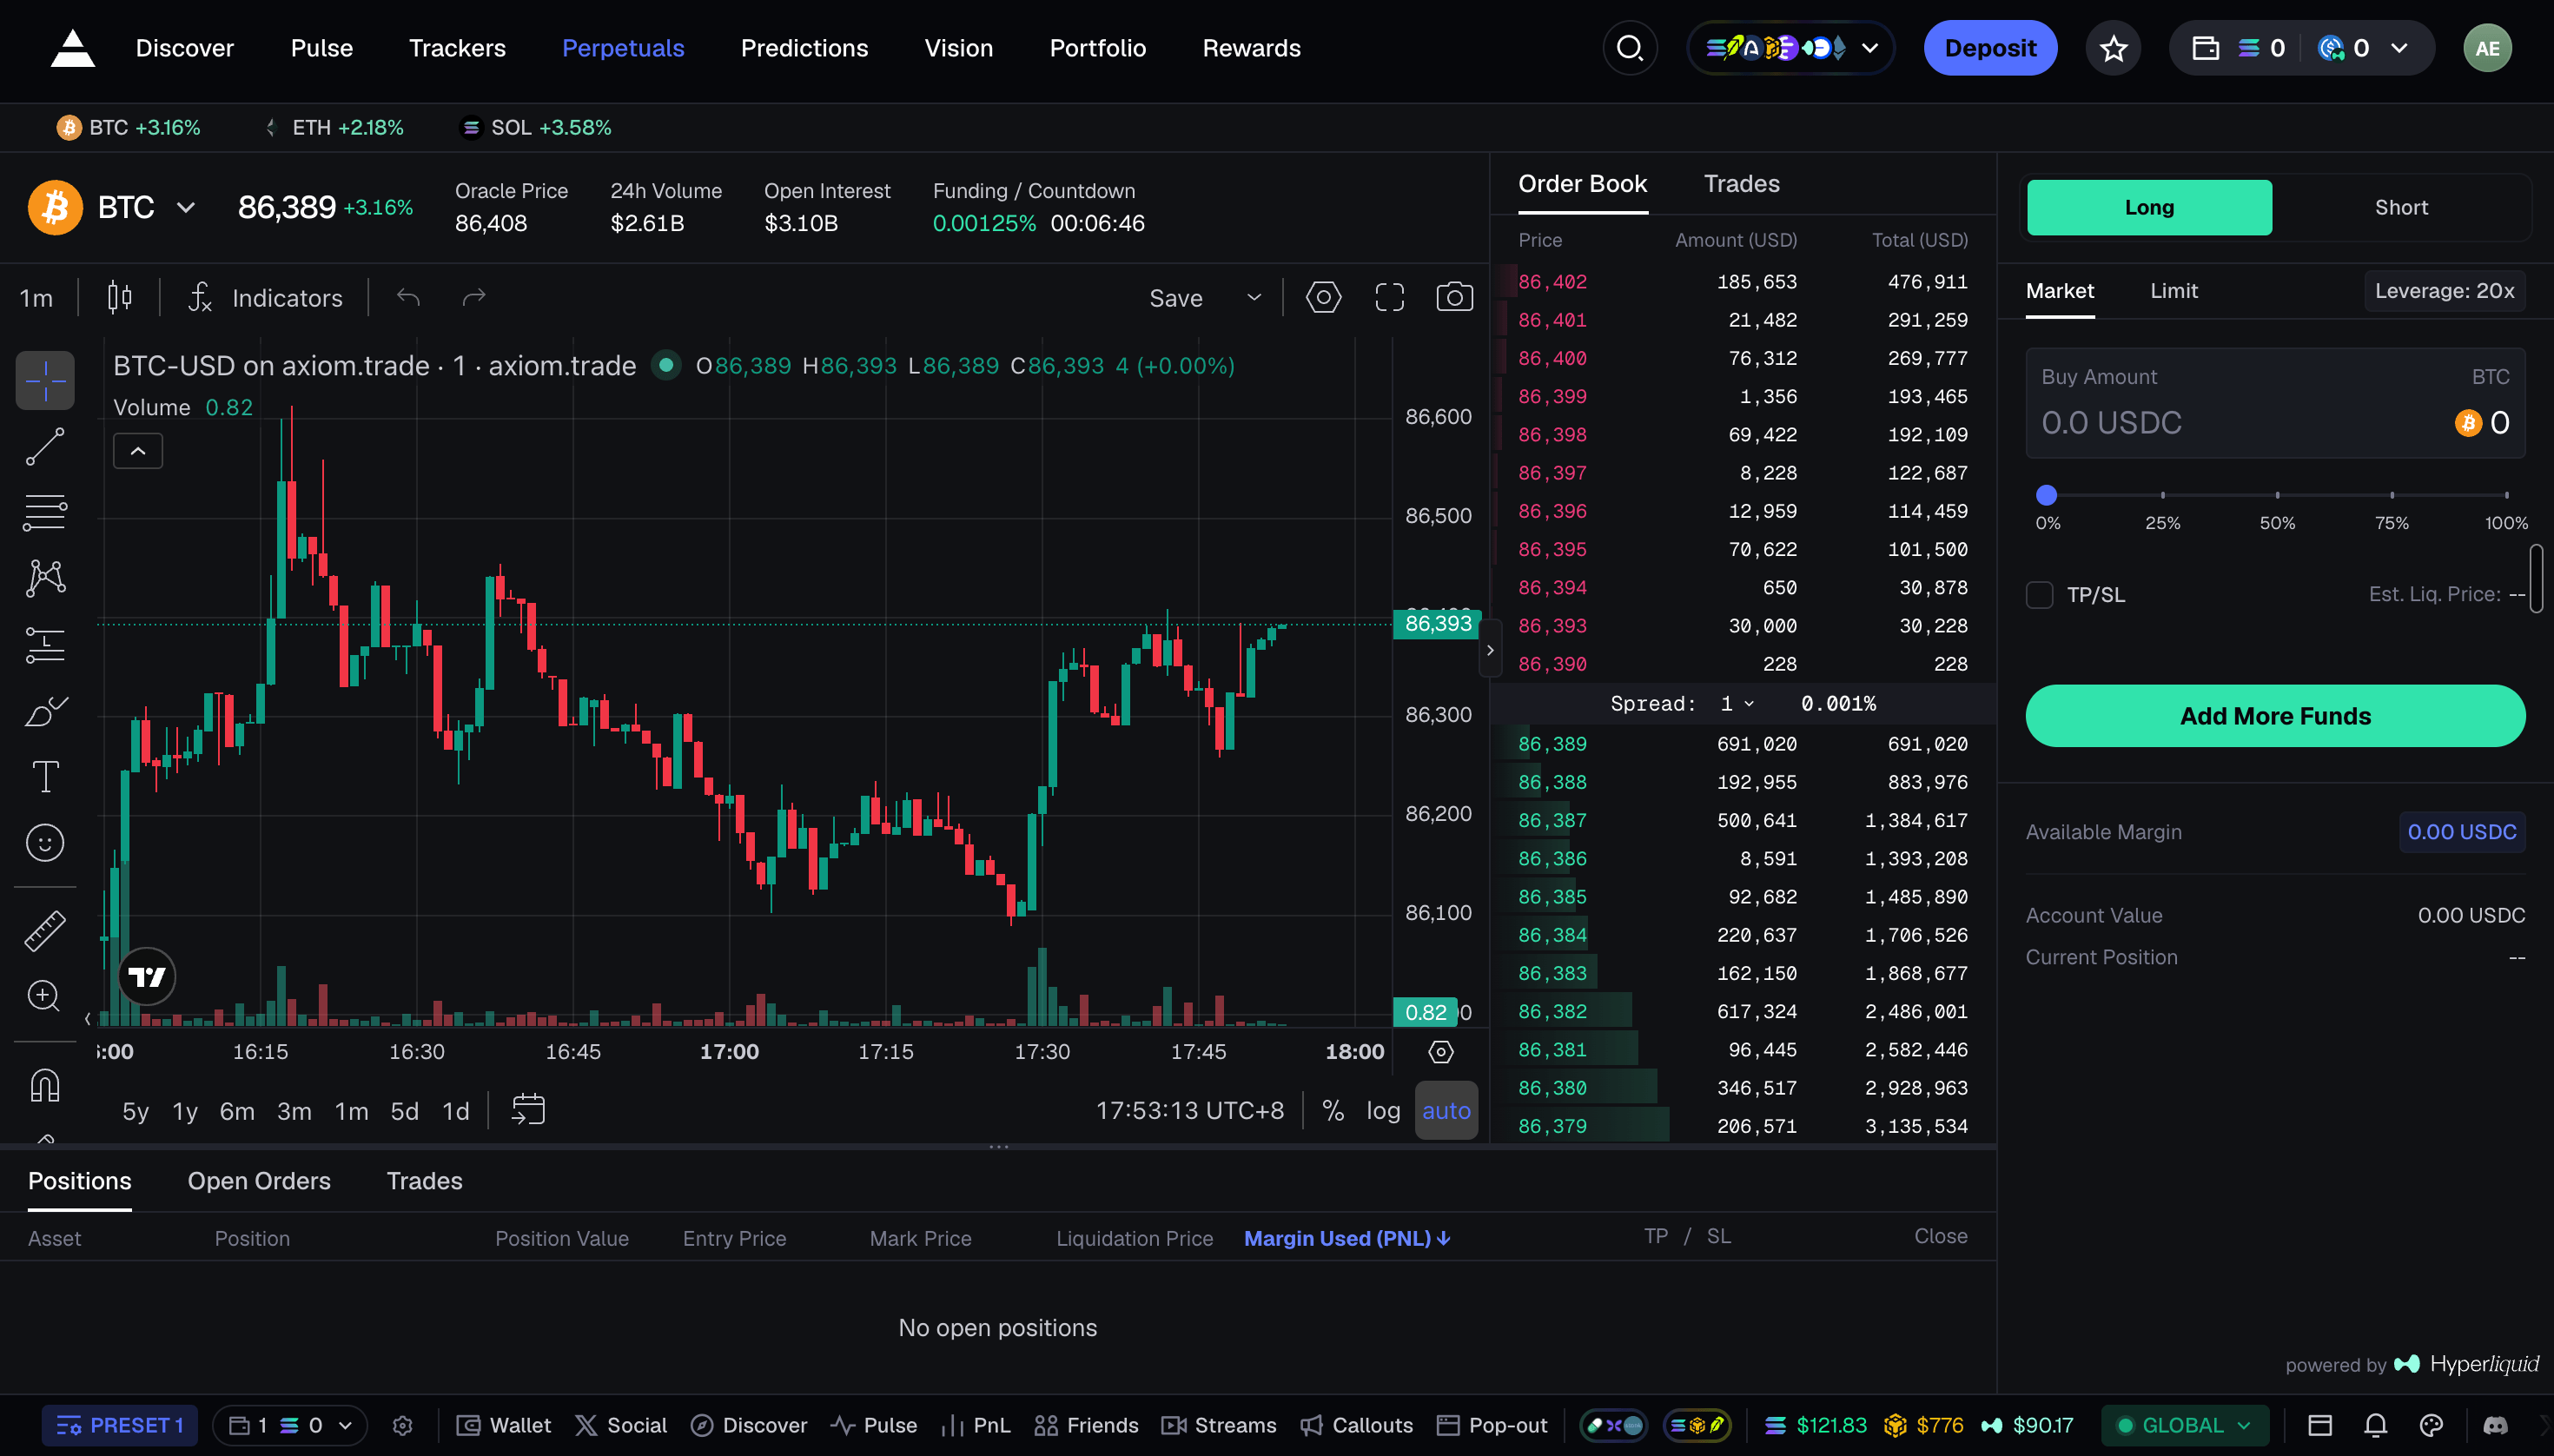Switch to the Open Orders tab
The image size is (2554, 1456).
(259, 1181)
